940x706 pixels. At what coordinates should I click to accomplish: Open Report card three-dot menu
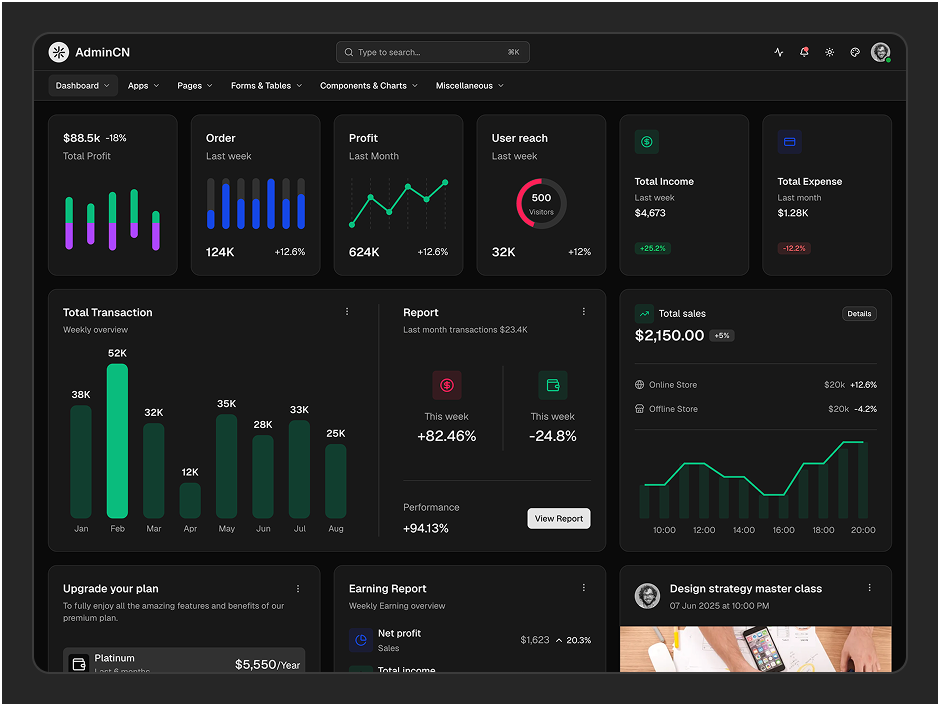[583, 312]
